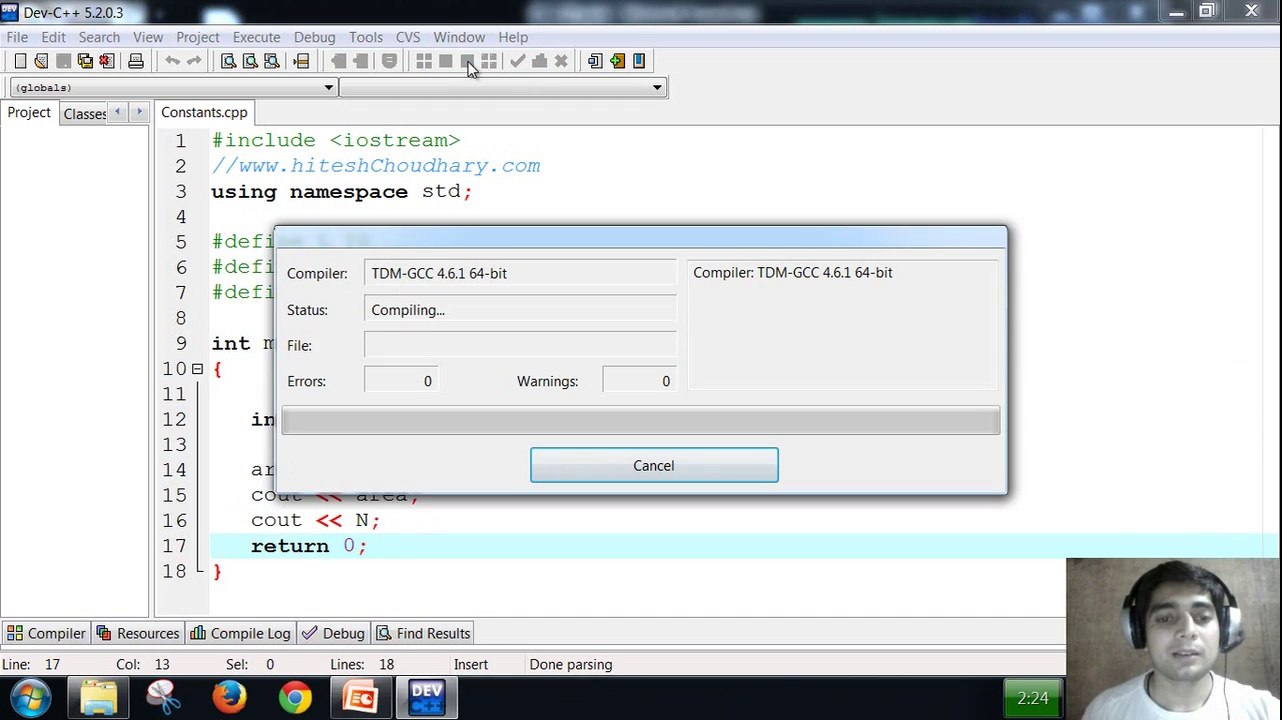
Task: Click the Compile toolbar icon
Action: coord(424,61)
